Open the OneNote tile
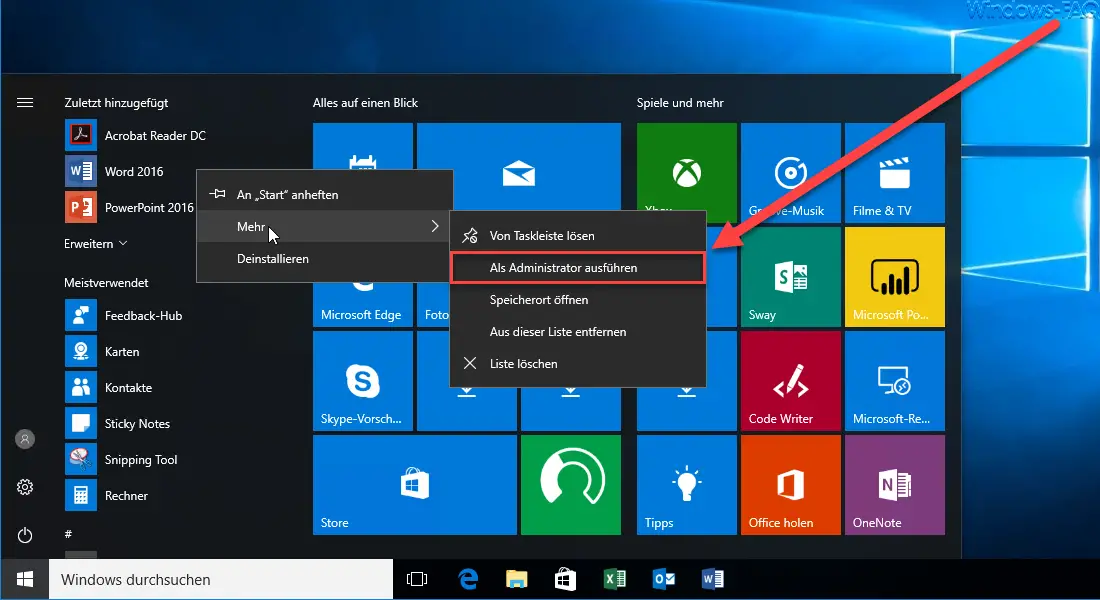The width and height of the screenshot is (1100, 600). point(894,485)
